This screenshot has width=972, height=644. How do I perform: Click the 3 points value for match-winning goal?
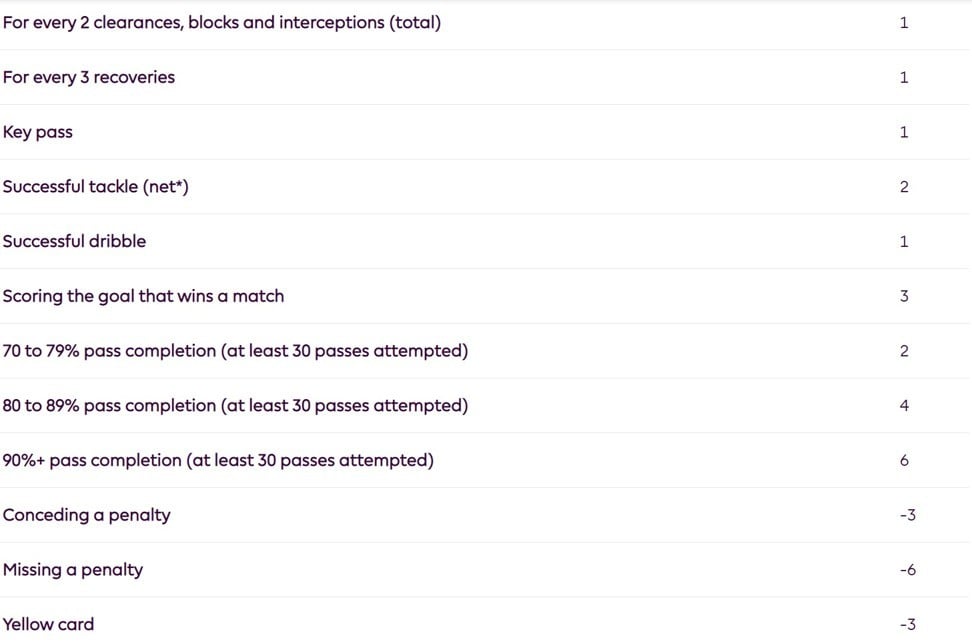904,296
